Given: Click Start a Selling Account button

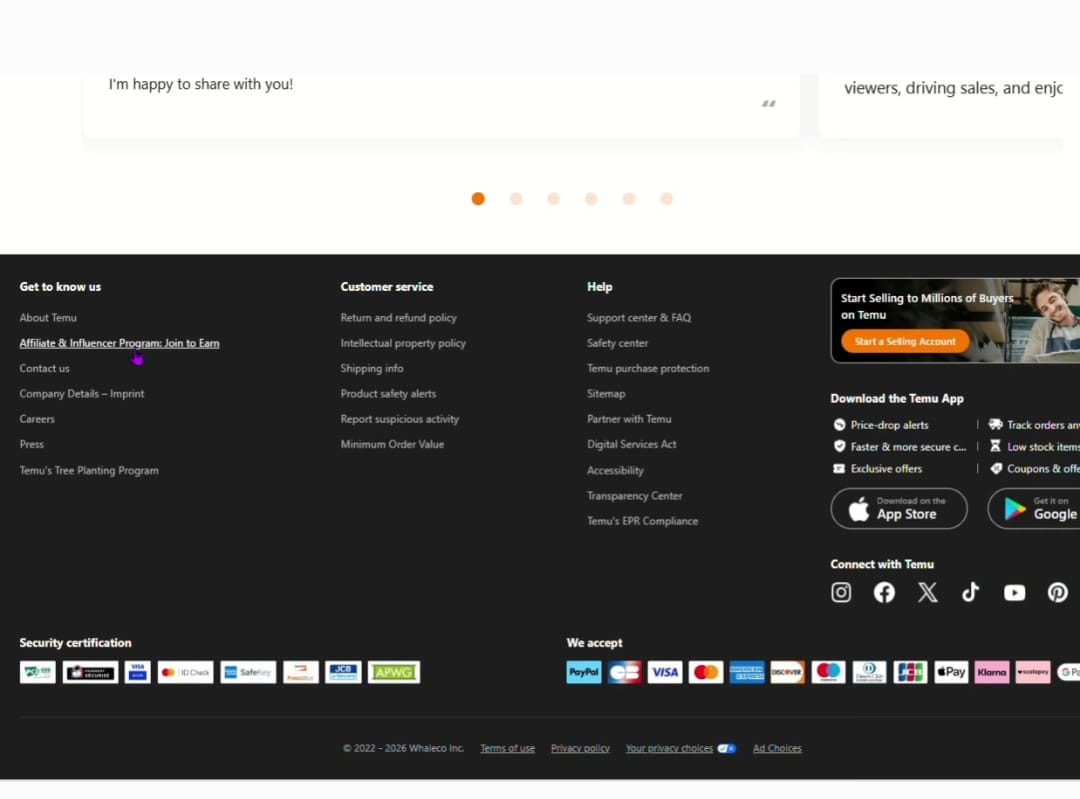Looking at the screenshot, I should point(905,342).
